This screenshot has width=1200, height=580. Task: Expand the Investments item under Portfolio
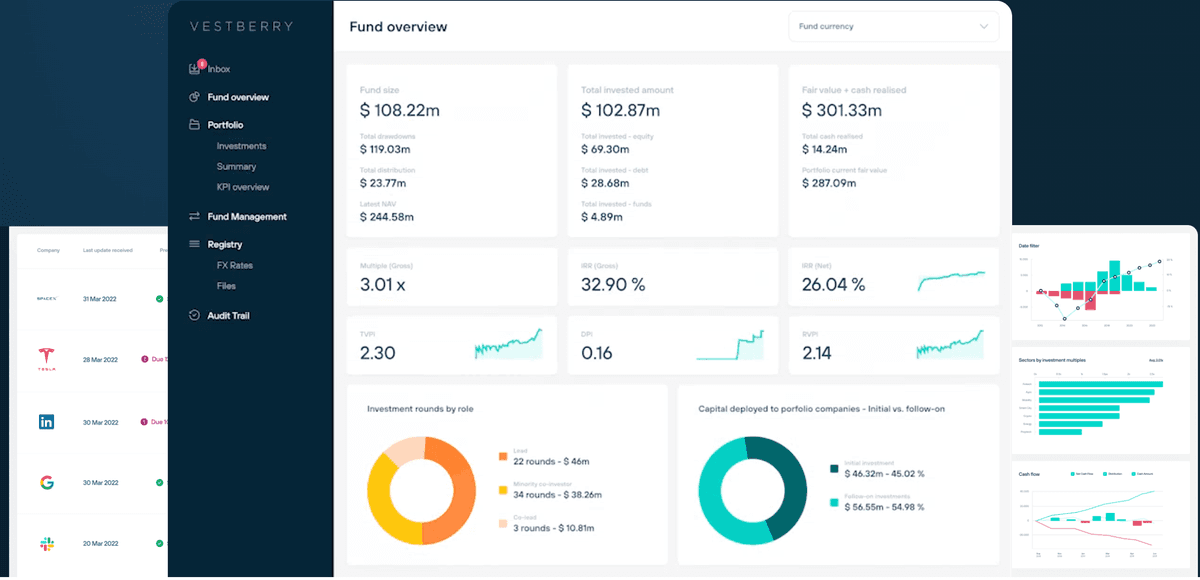241,145
